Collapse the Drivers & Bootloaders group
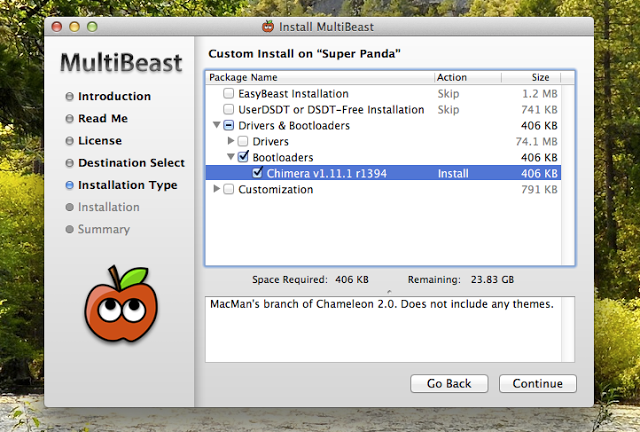Viewport: 640px width, 432px height. click(217, 125)
